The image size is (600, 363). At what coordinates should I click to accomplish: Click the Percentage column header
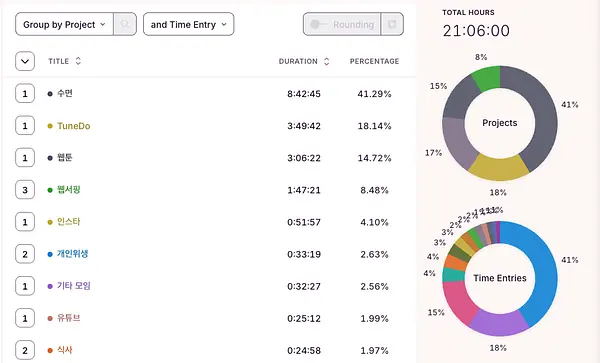coord(374,61)
